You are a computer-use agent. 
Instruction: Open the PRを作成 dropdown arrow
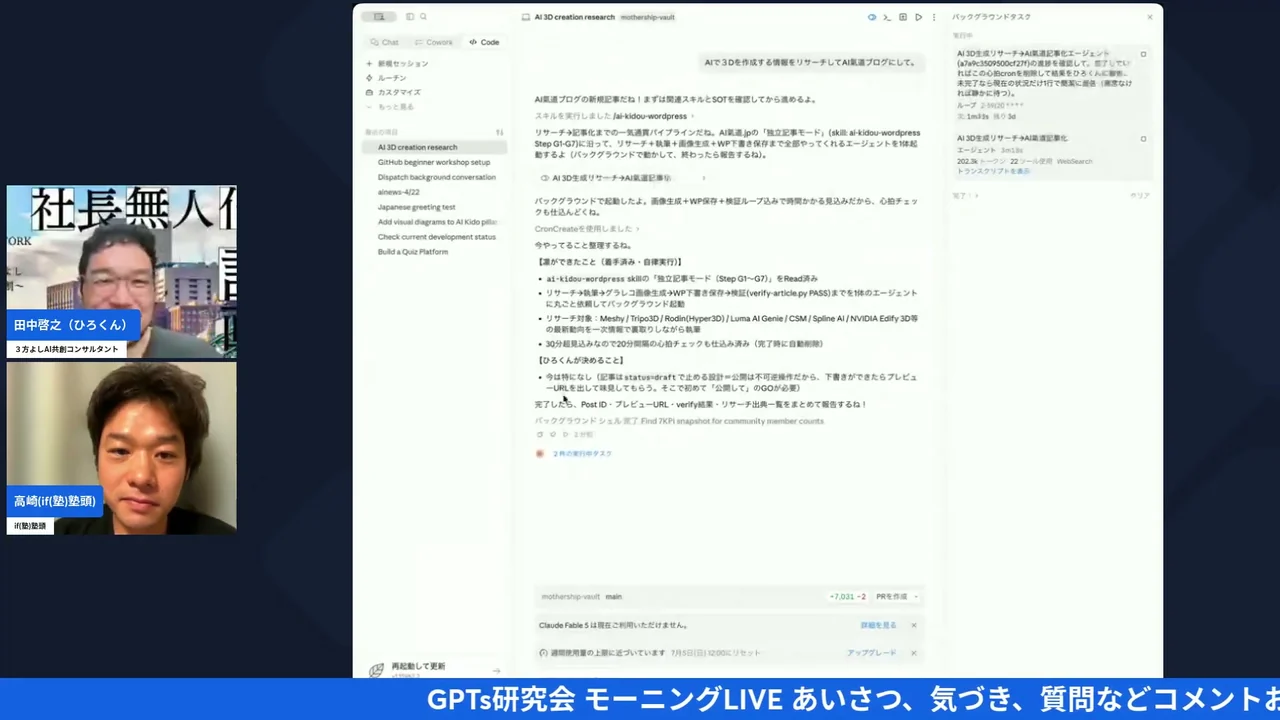(x=915, y=597)
